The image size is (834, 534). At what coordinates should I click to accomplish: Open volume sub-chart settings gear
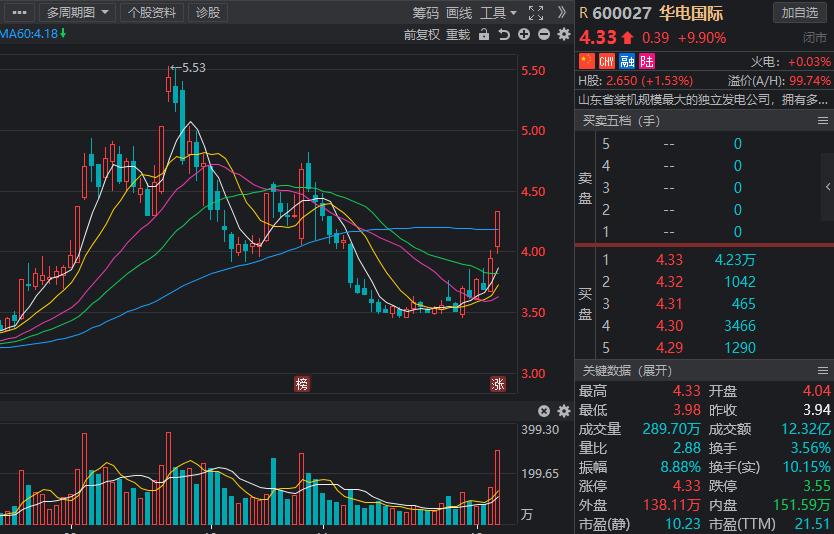pos(563,411)
